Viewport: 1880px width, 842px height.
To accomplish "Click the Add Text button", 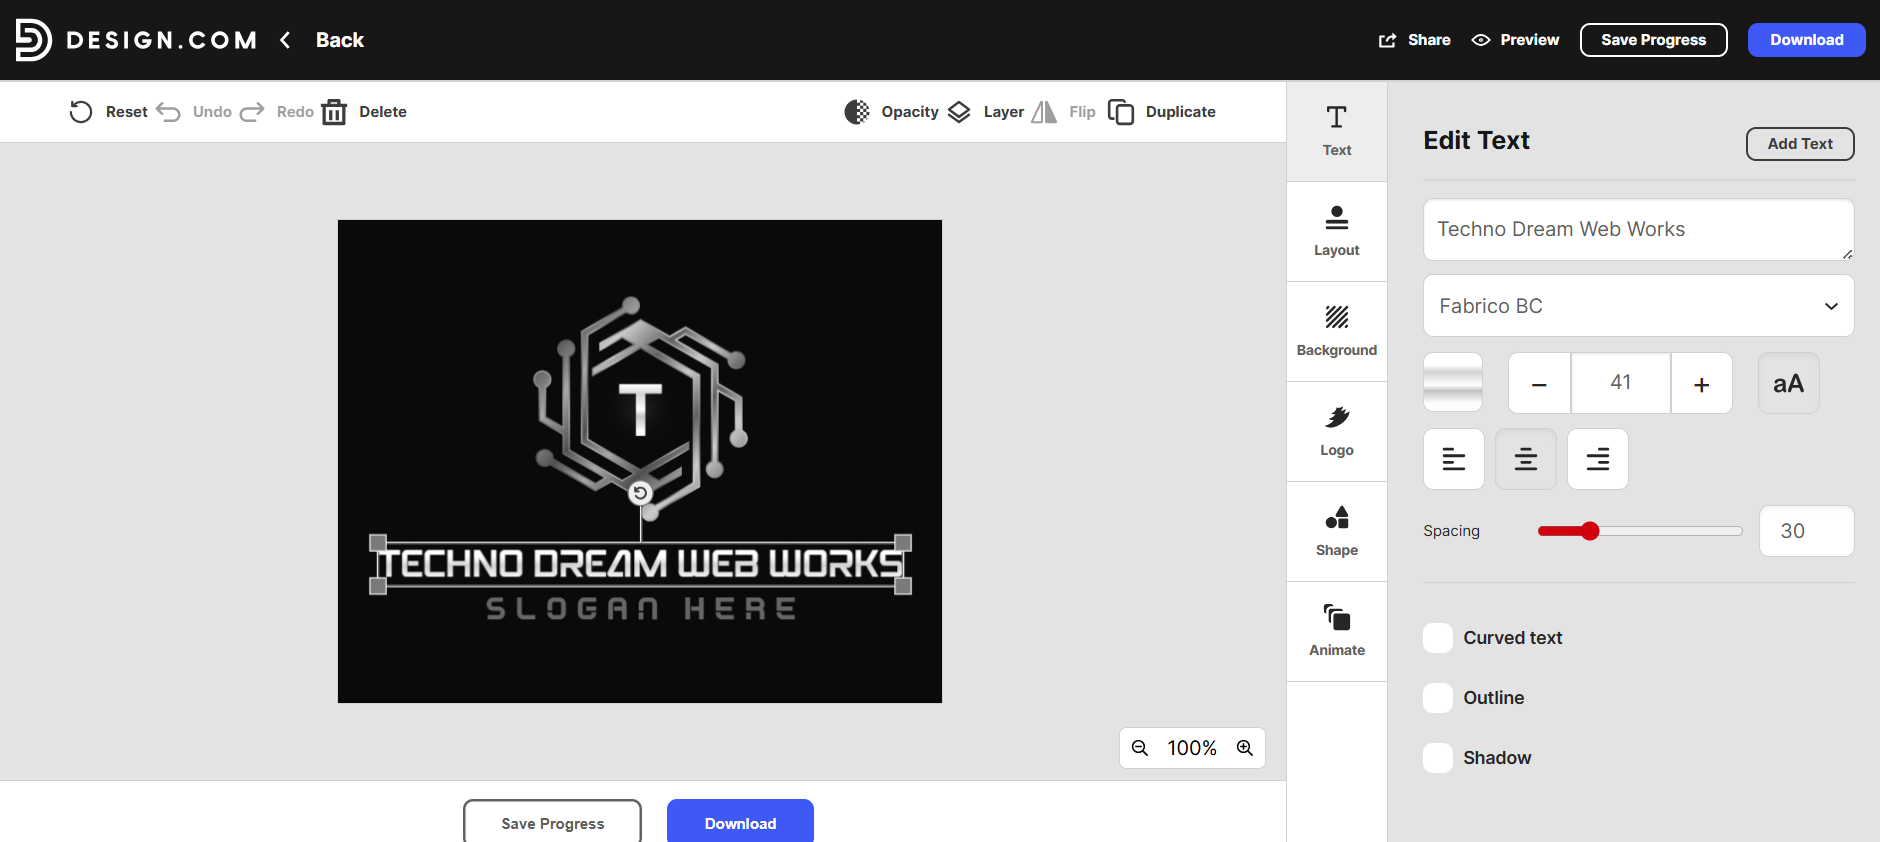I will coord(1800,144).
